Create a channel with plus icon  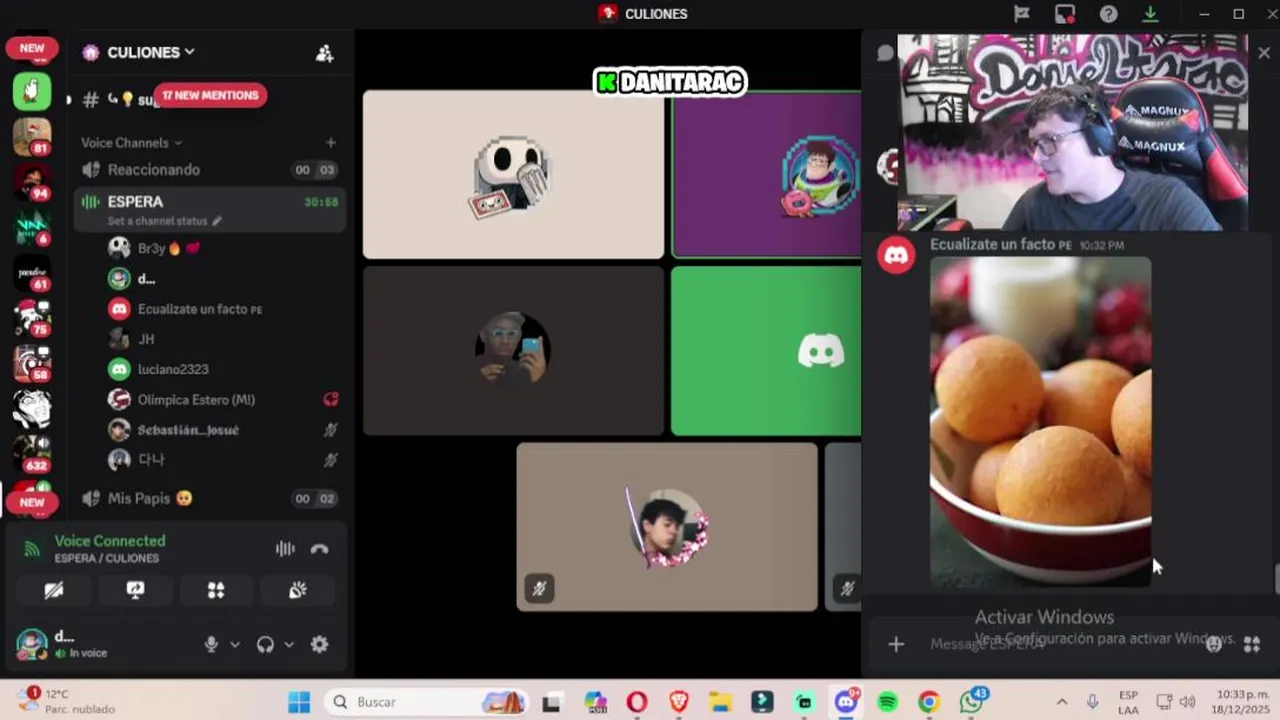(331, 143)
